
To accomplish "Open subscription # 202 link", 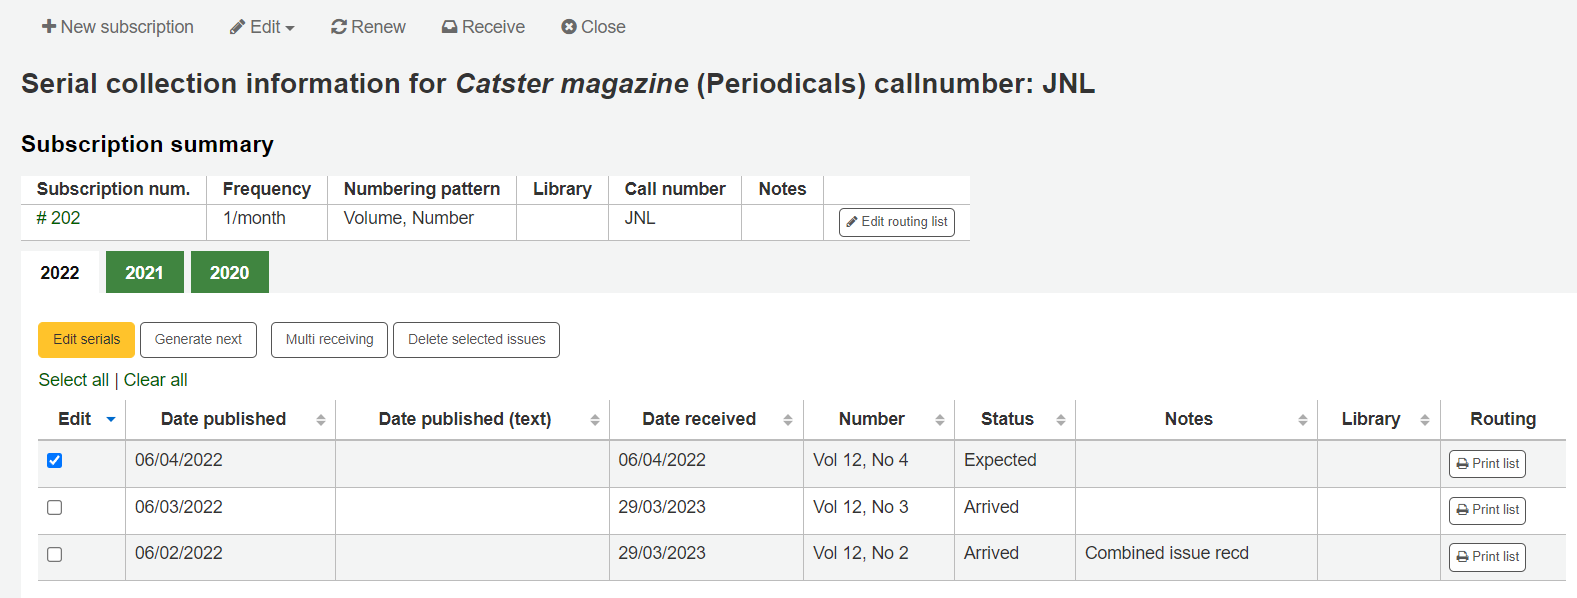I will (x=59, y=218).
